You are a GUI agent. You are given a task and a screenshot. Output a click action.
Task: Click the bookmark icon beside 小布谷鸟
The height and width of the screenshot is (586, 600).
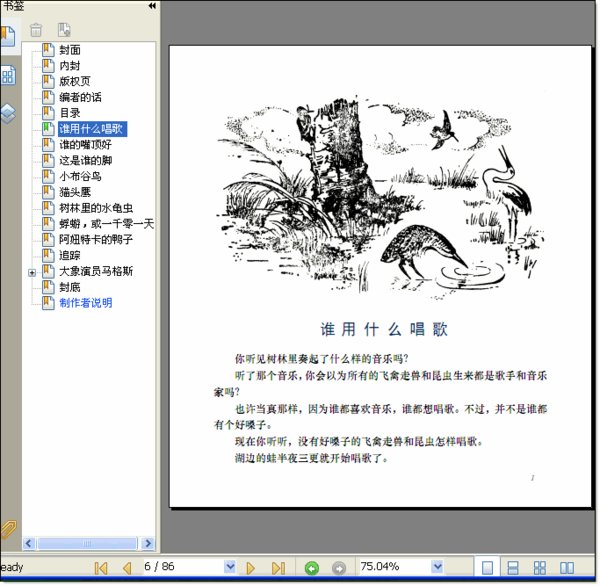coord(48,176)
